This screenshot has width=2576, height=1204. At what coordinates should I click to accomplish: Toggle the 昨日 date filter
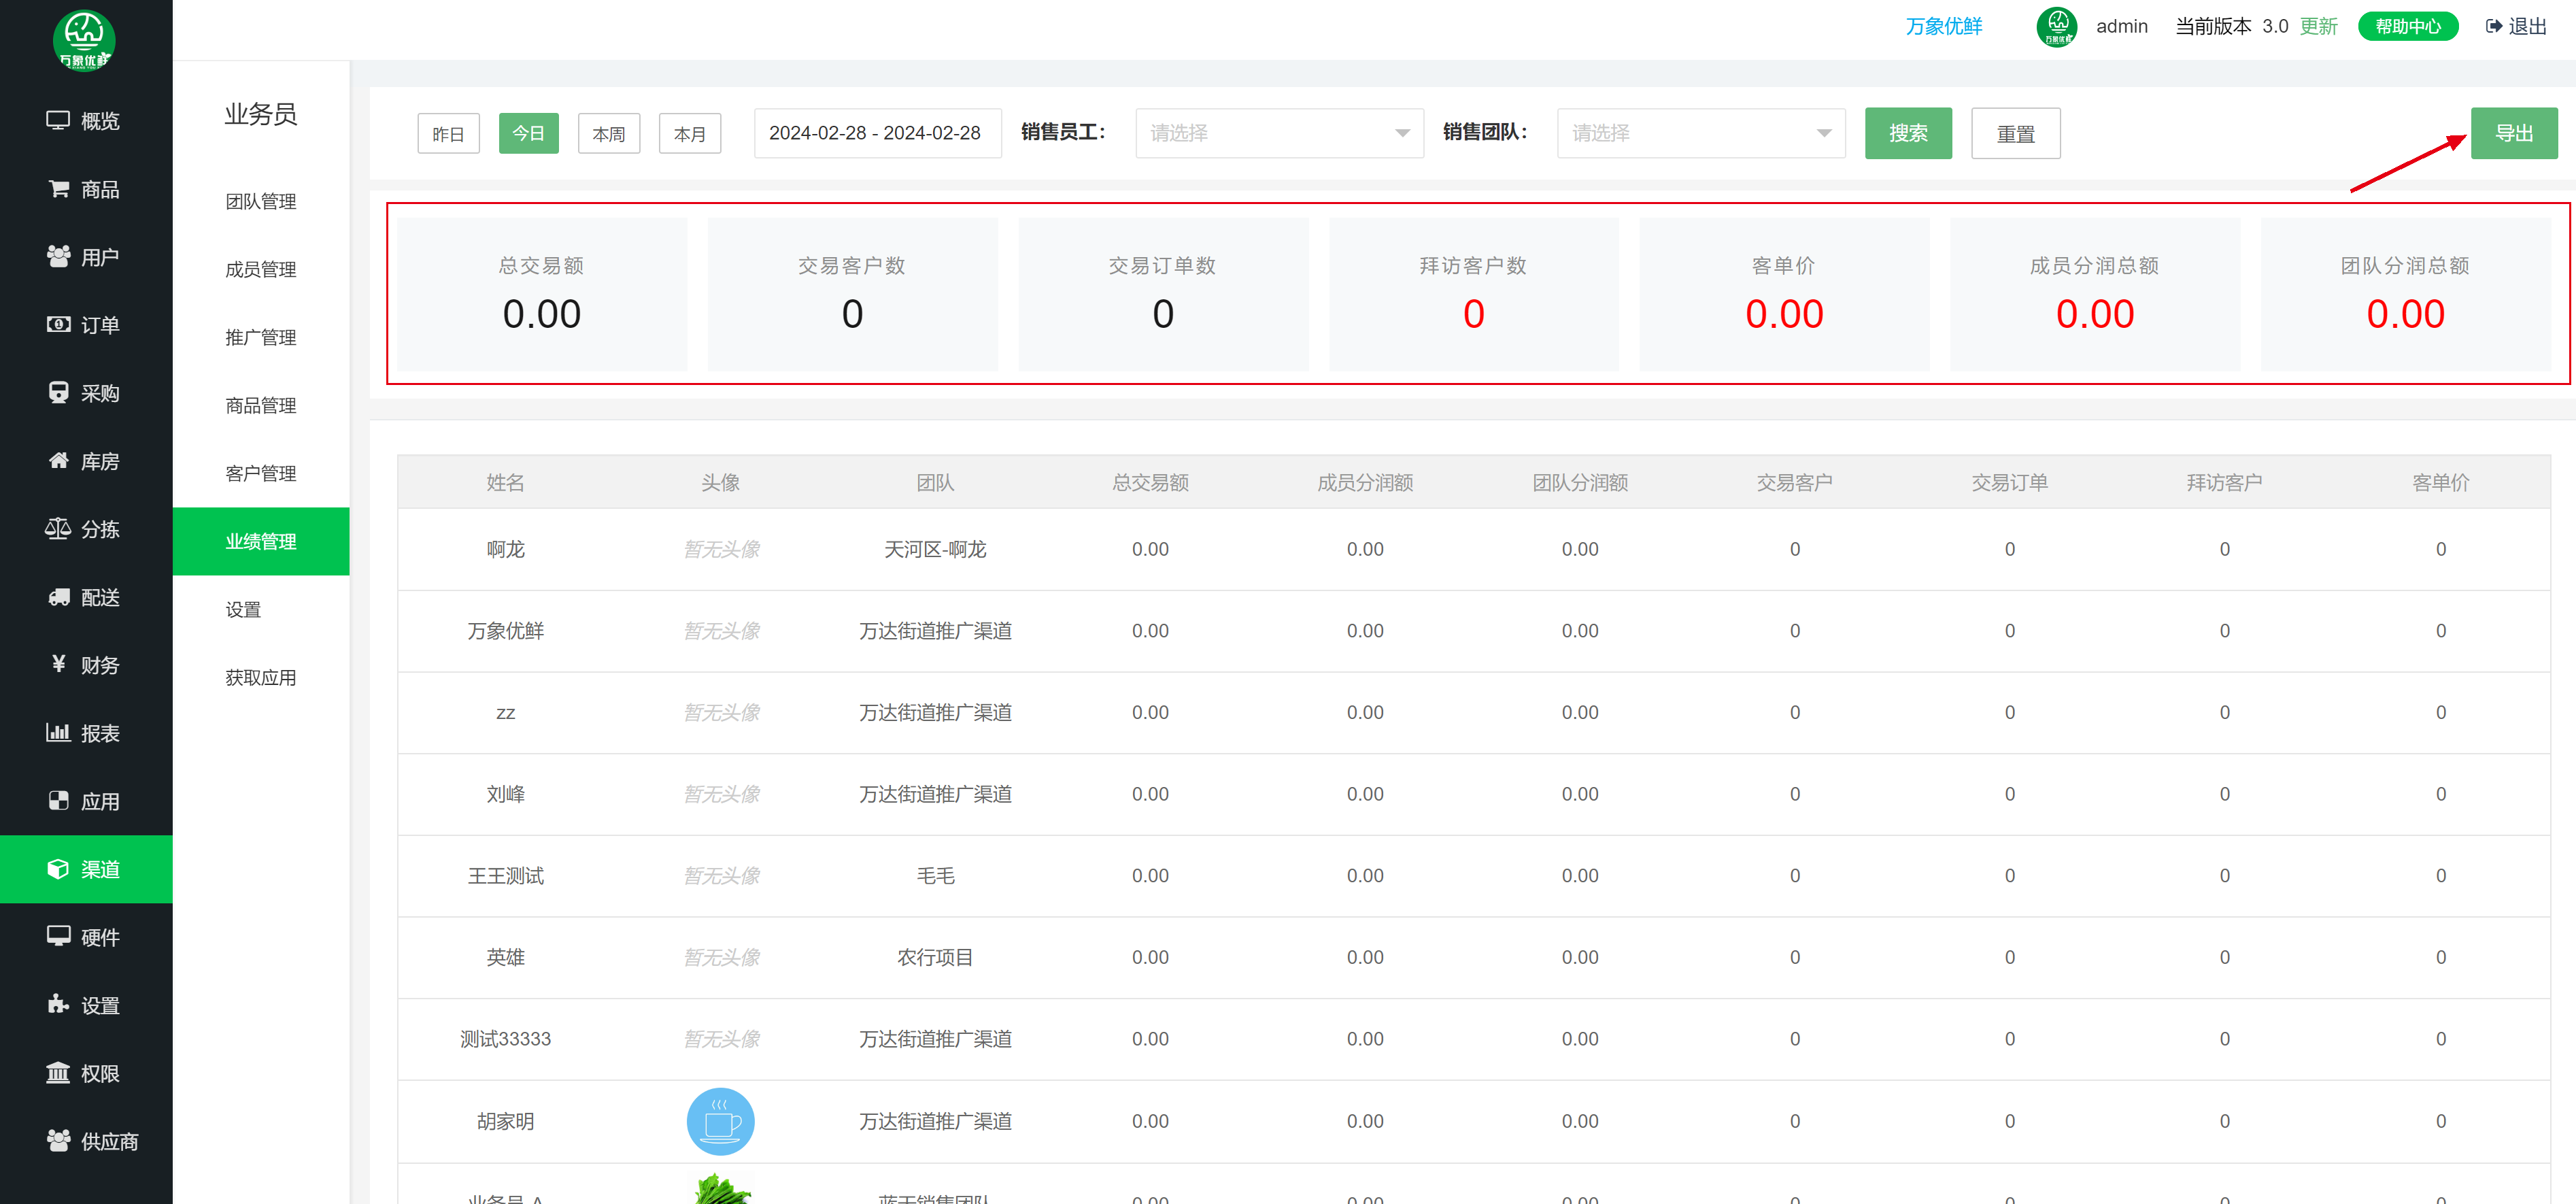tap(448, 133)
